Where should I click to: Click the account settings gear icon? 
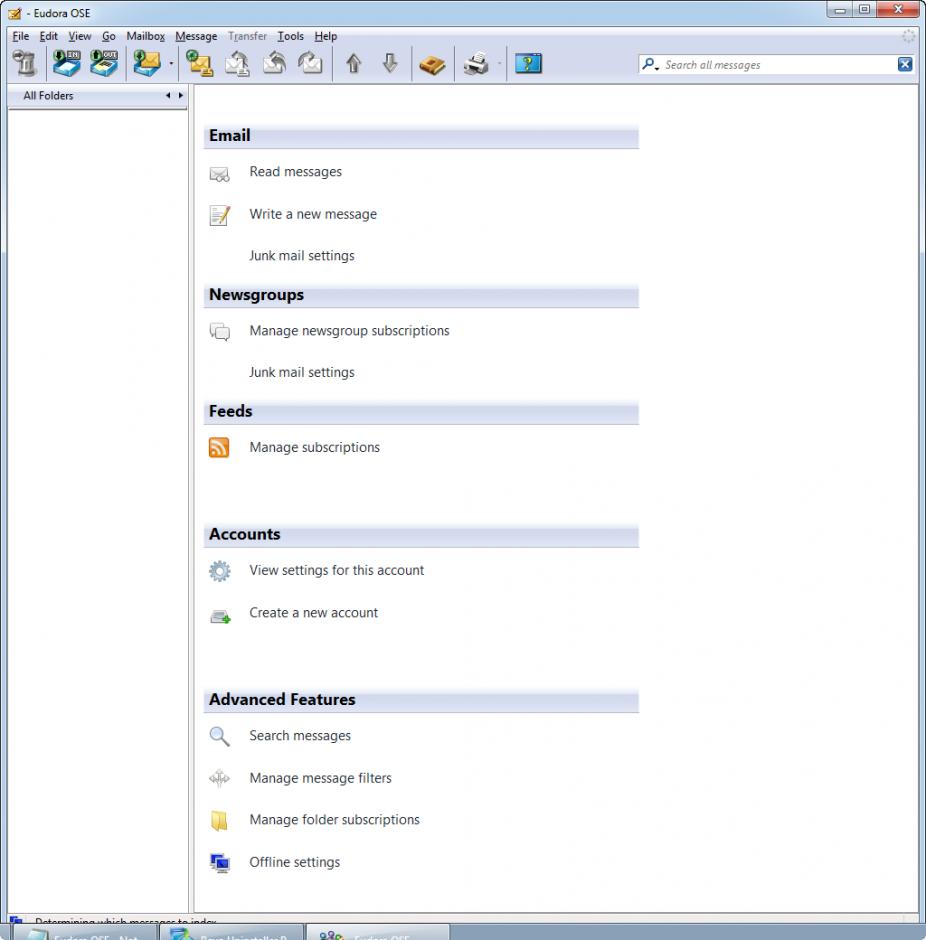219,571
